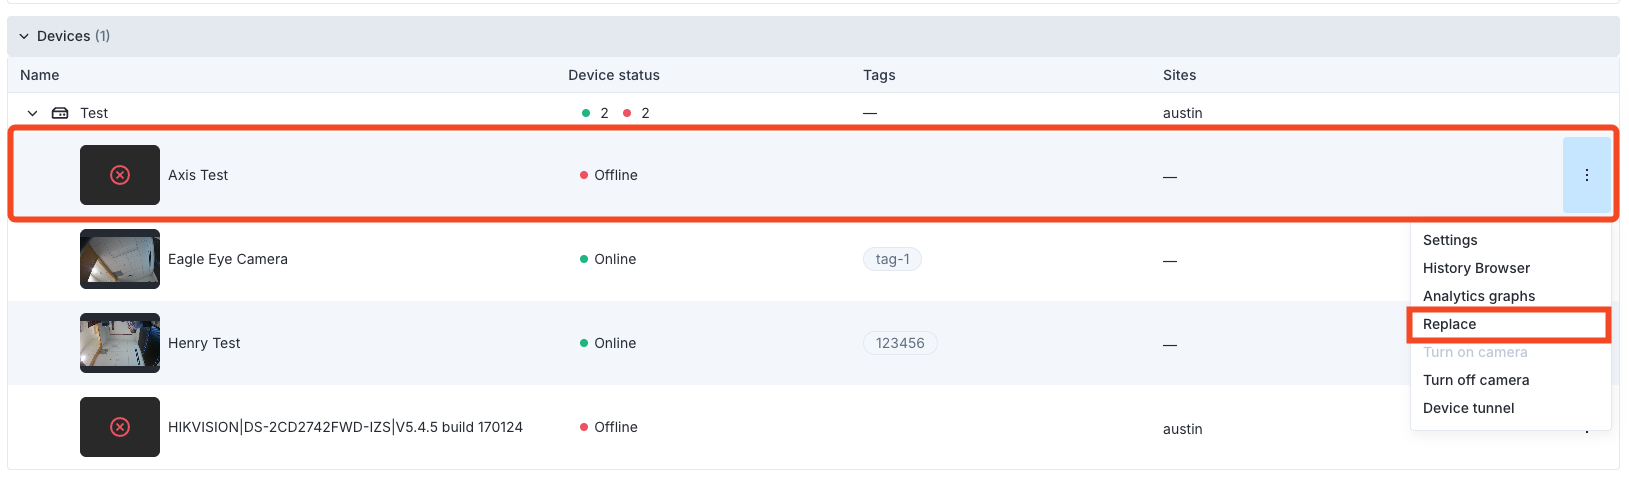
Task: Select Analytics graphs menu entry
Action: [x=1478, y=296]
